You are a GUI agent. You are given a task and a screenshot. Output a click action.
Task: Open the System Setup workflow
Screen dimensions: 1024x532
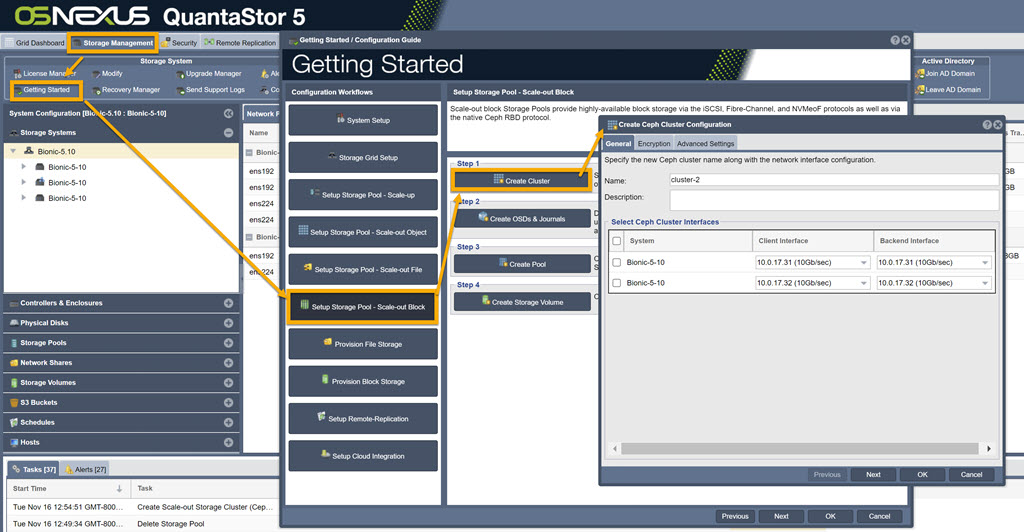point(363,120)
